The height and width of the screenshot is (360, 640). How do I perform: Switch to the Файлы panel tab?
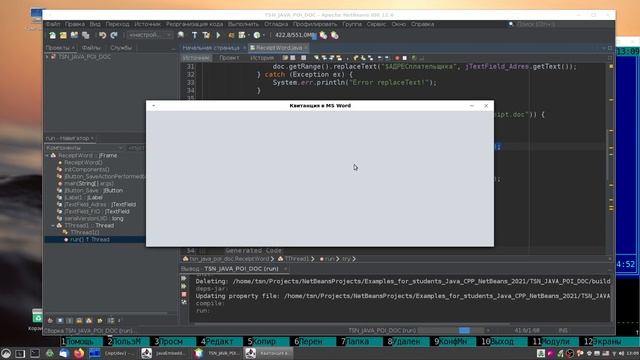click(91, 48)
